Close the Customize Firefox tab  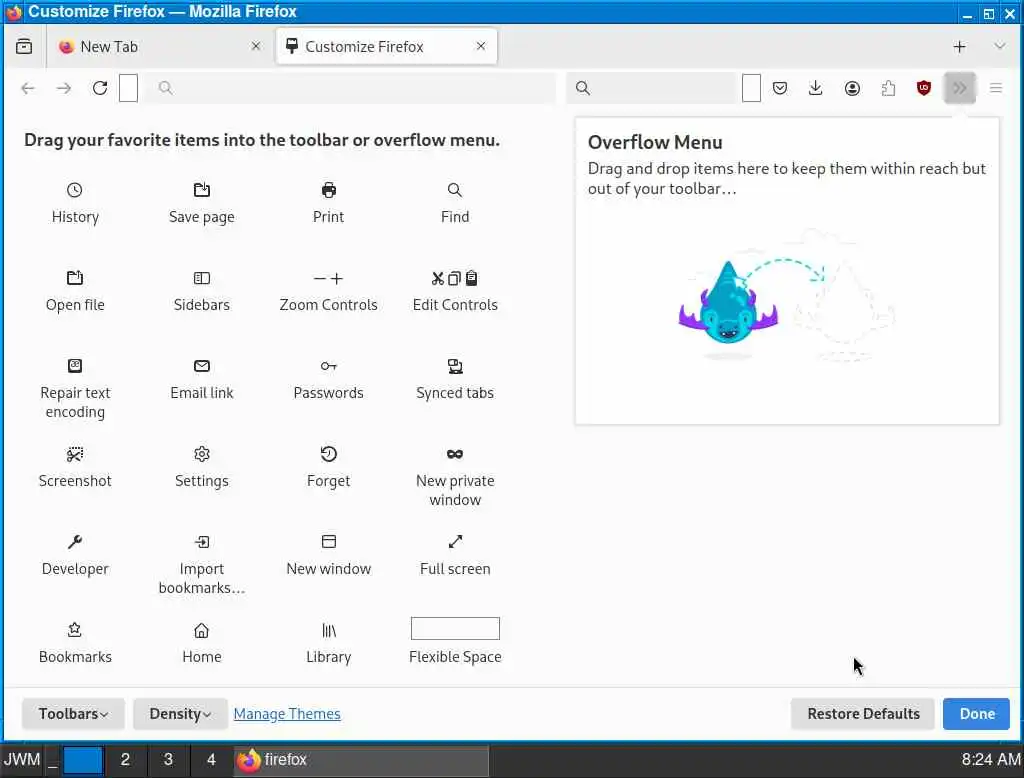481,46
